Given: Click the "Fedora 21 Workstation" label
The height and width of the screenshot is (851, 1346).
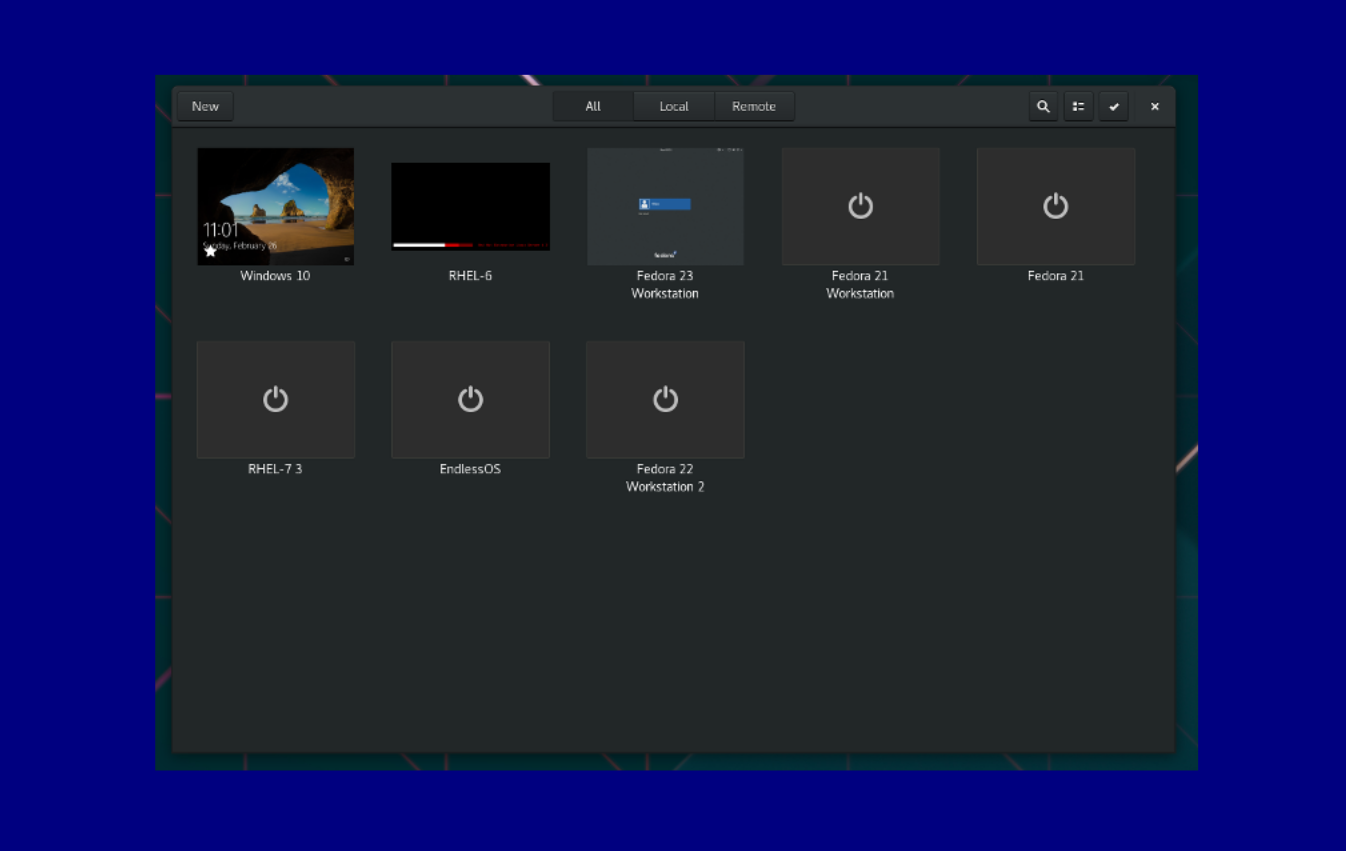Looking at the screenshot, I should [x=860, y=285].
